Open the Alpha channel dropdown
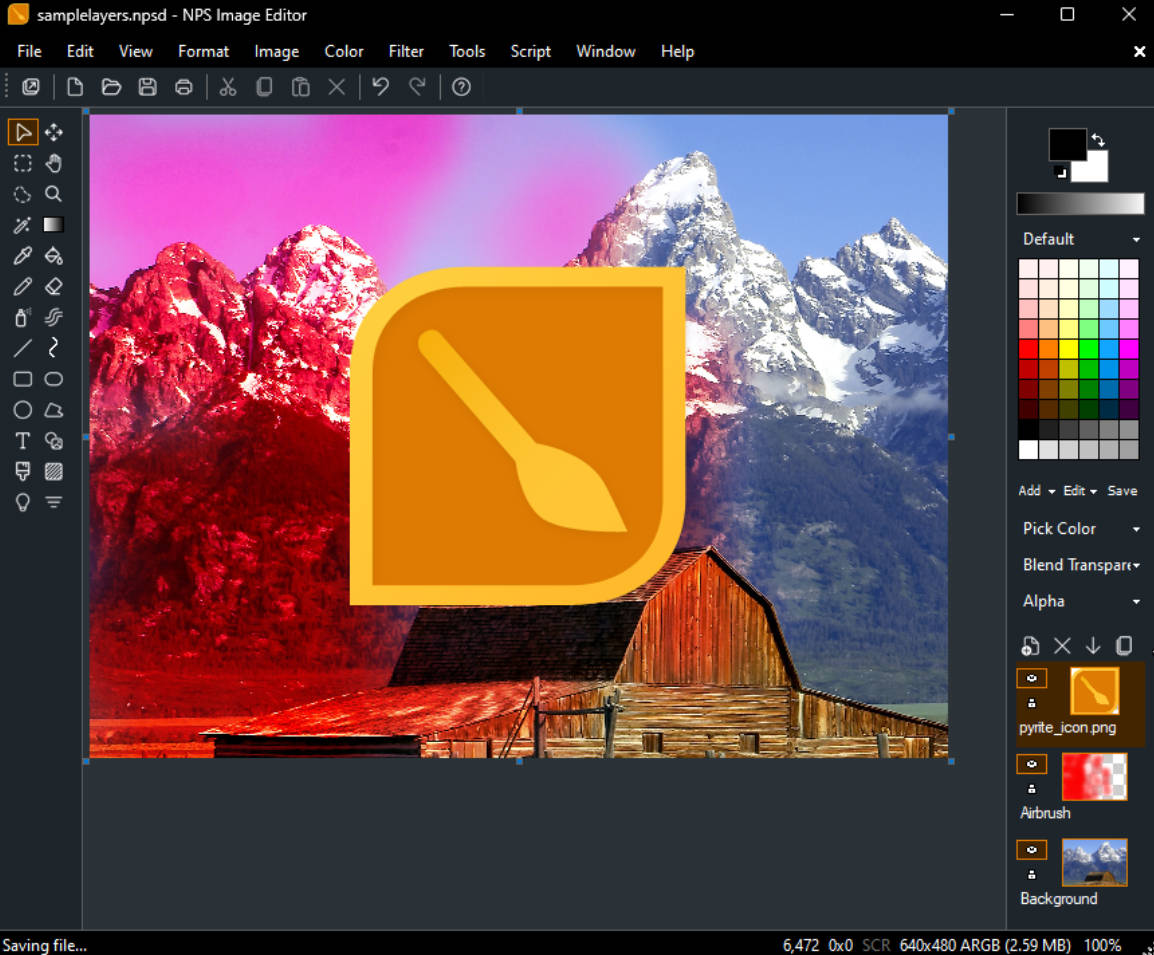This screenshot has height=955, width=1154. point(1080,601)
